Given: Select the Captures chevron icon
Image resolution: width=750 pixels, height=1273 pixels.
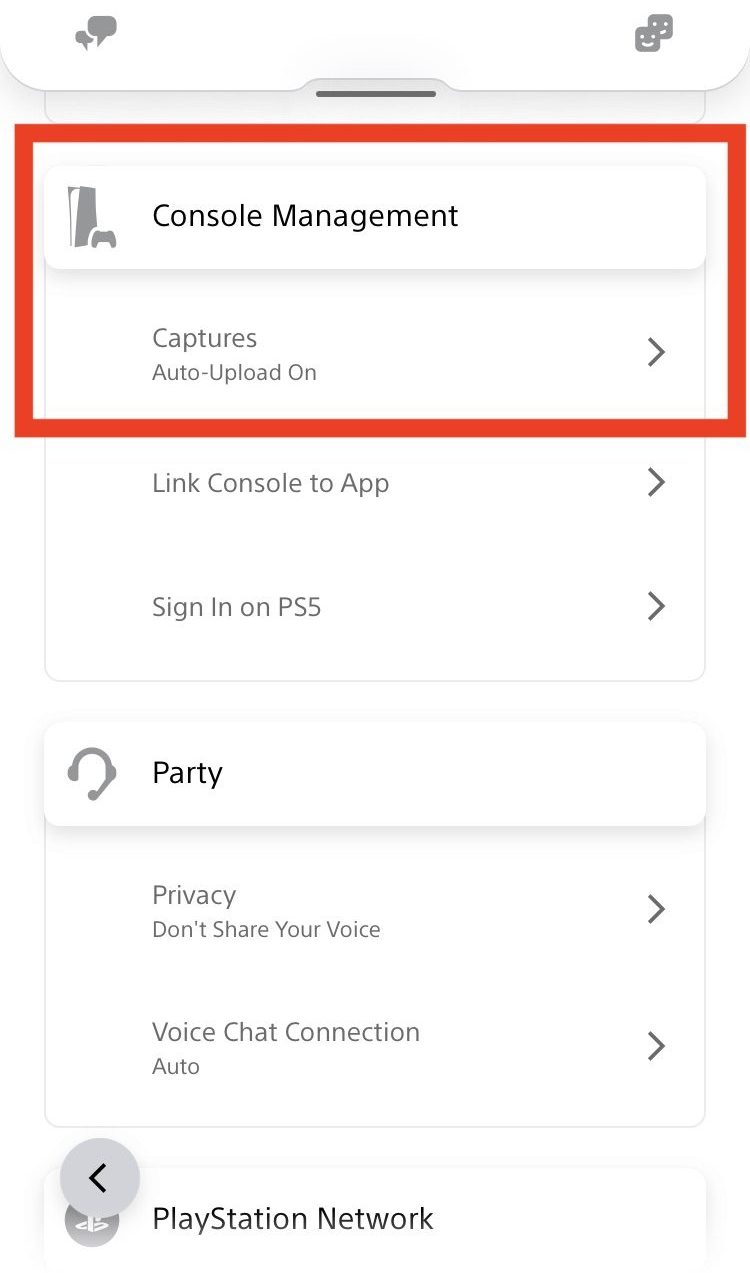Looking at the screenshot, I should coord(656,352).
